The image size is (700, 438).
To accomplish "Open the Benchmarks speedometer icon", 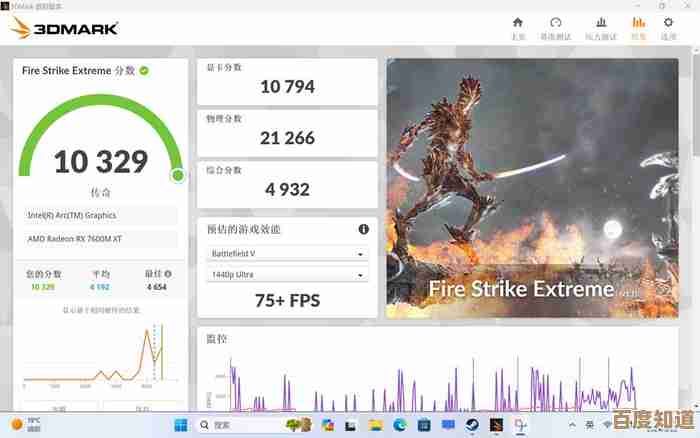I will pyautogui.click(x=556, y=22).
